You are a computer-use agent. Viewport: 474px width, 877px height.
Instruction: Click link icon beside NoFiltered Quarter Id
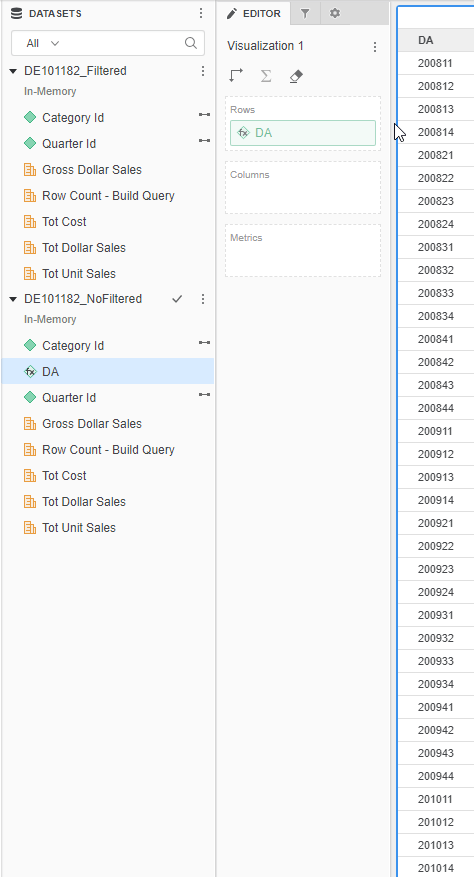coord(204,394)
